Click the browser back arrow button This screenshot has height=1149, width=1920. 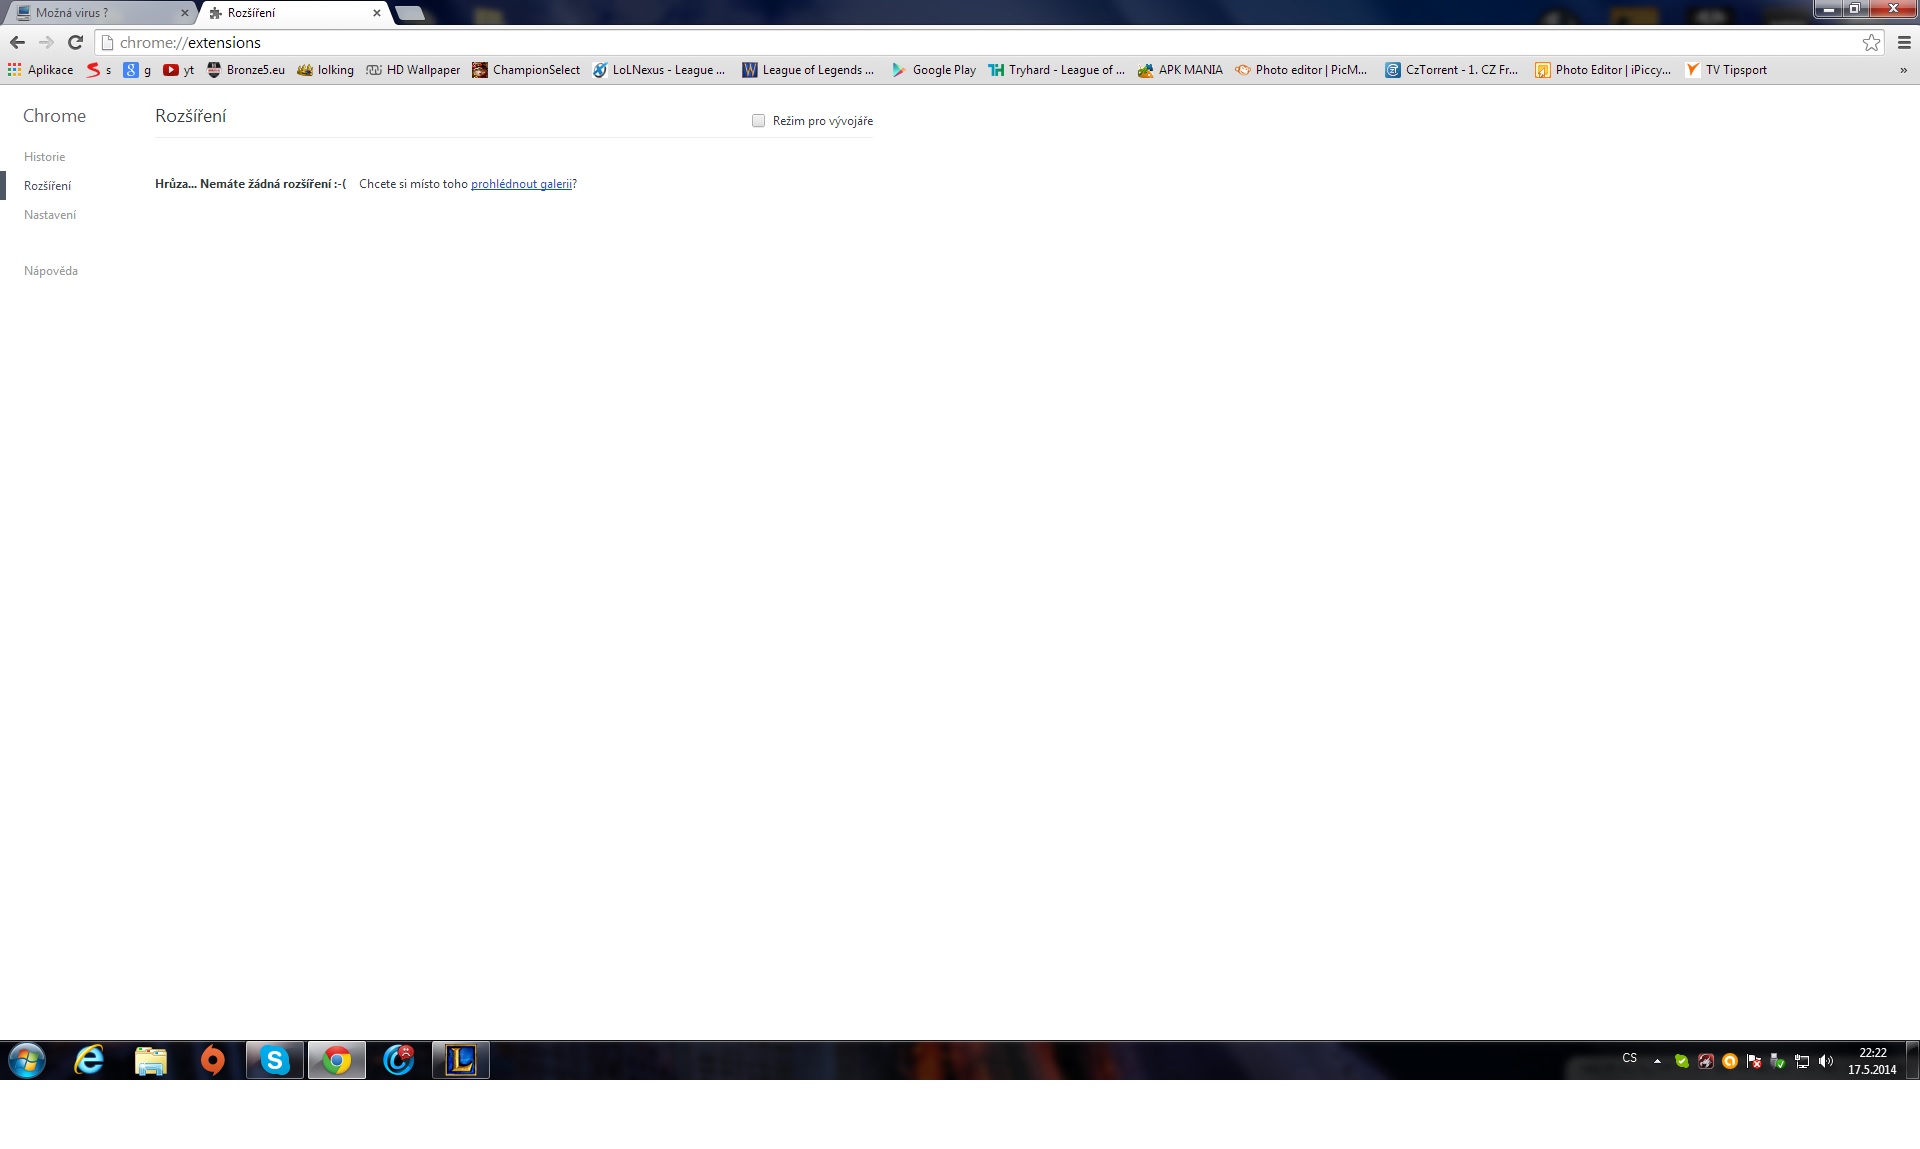(17, 42)
